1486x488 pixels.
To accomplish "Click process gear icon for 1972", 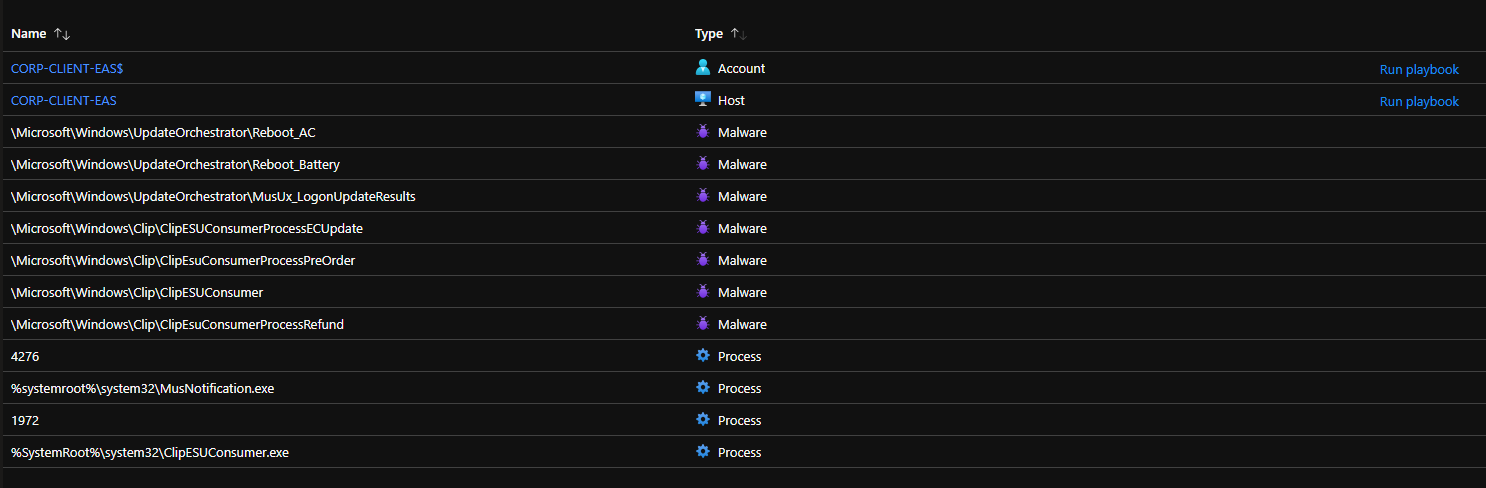I will (x=703, y=420).
